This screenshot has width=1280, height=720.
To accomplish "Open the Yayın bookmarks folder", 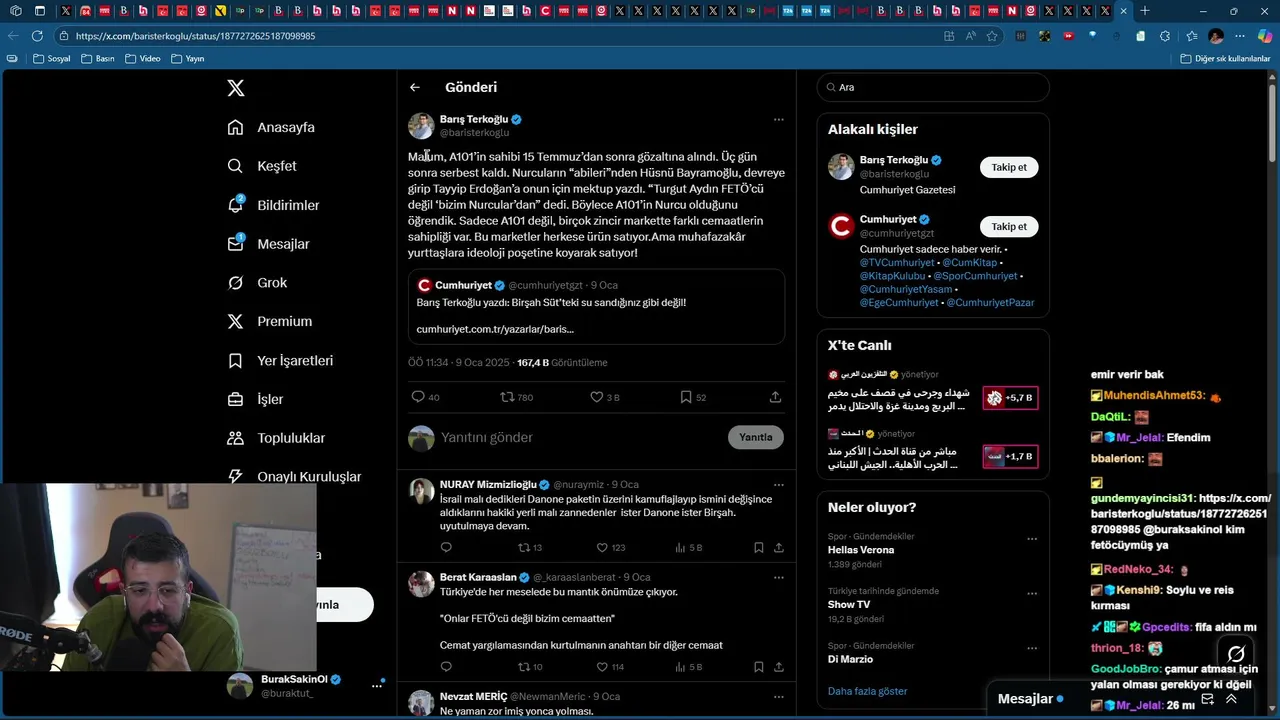I will coord(188,59).
